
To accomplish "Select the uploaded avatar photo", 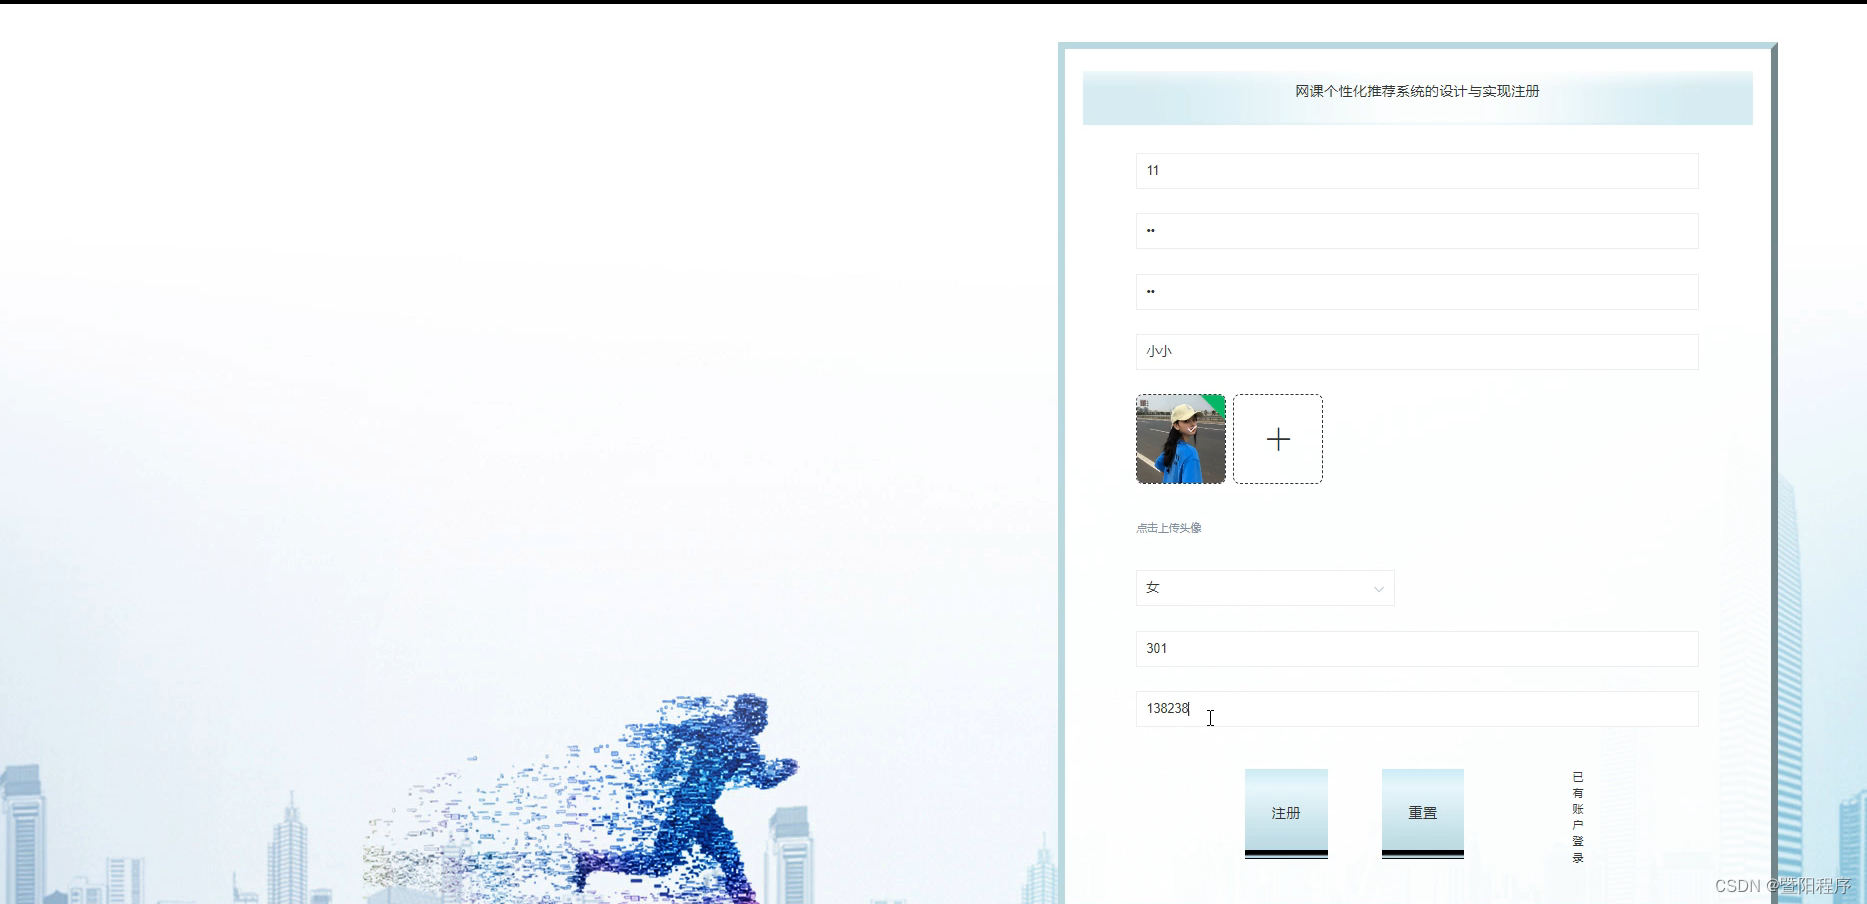I will click(x=1180, y=439).
